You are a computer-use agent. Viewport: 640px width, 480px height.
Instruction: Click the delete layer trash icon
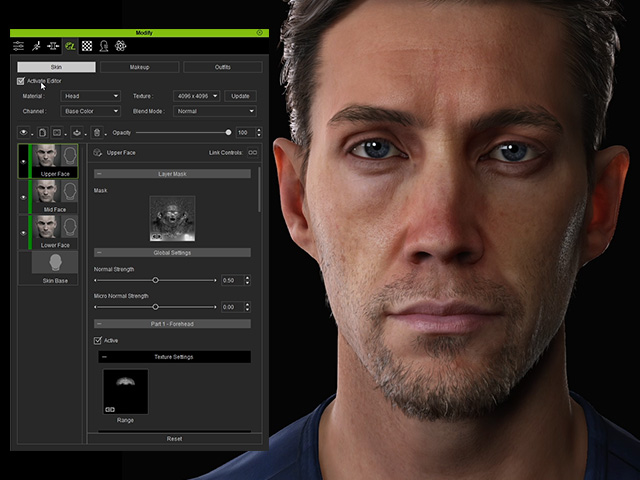(x=96, y=132)
